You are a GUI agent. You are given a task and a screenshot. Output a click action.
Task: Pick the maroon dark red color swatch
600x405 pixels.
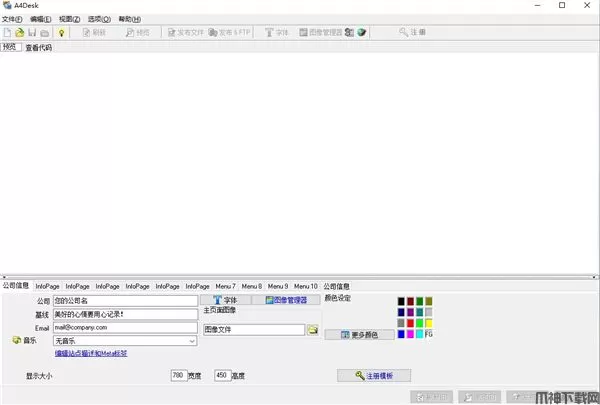[x=410, y=301]
